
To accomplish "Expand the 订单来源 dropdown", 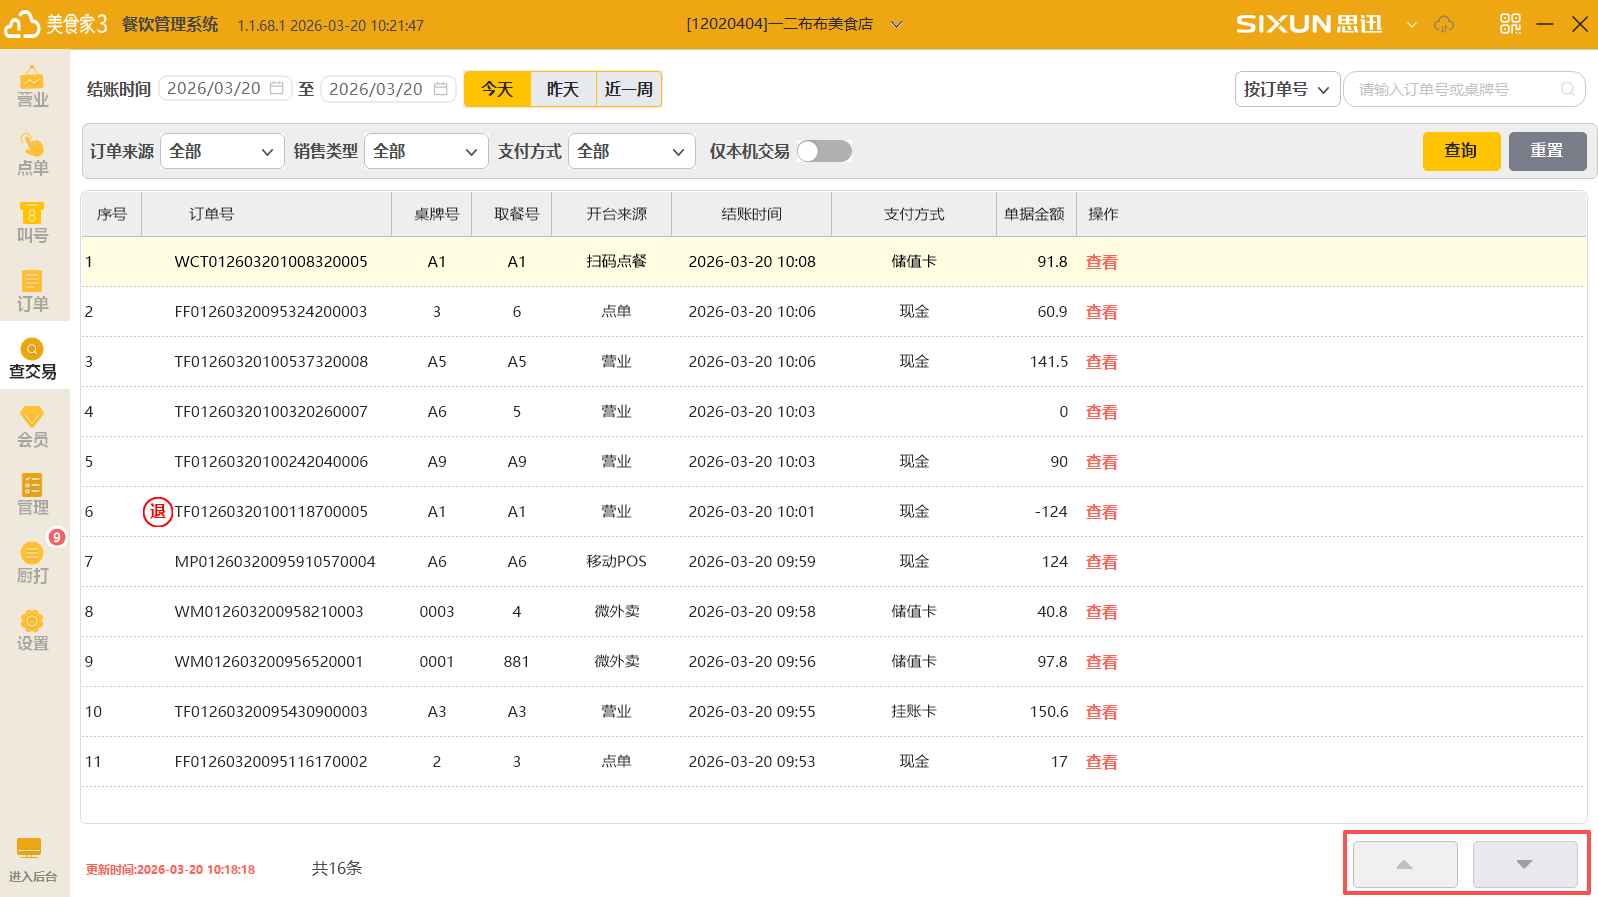I will 222,151.
